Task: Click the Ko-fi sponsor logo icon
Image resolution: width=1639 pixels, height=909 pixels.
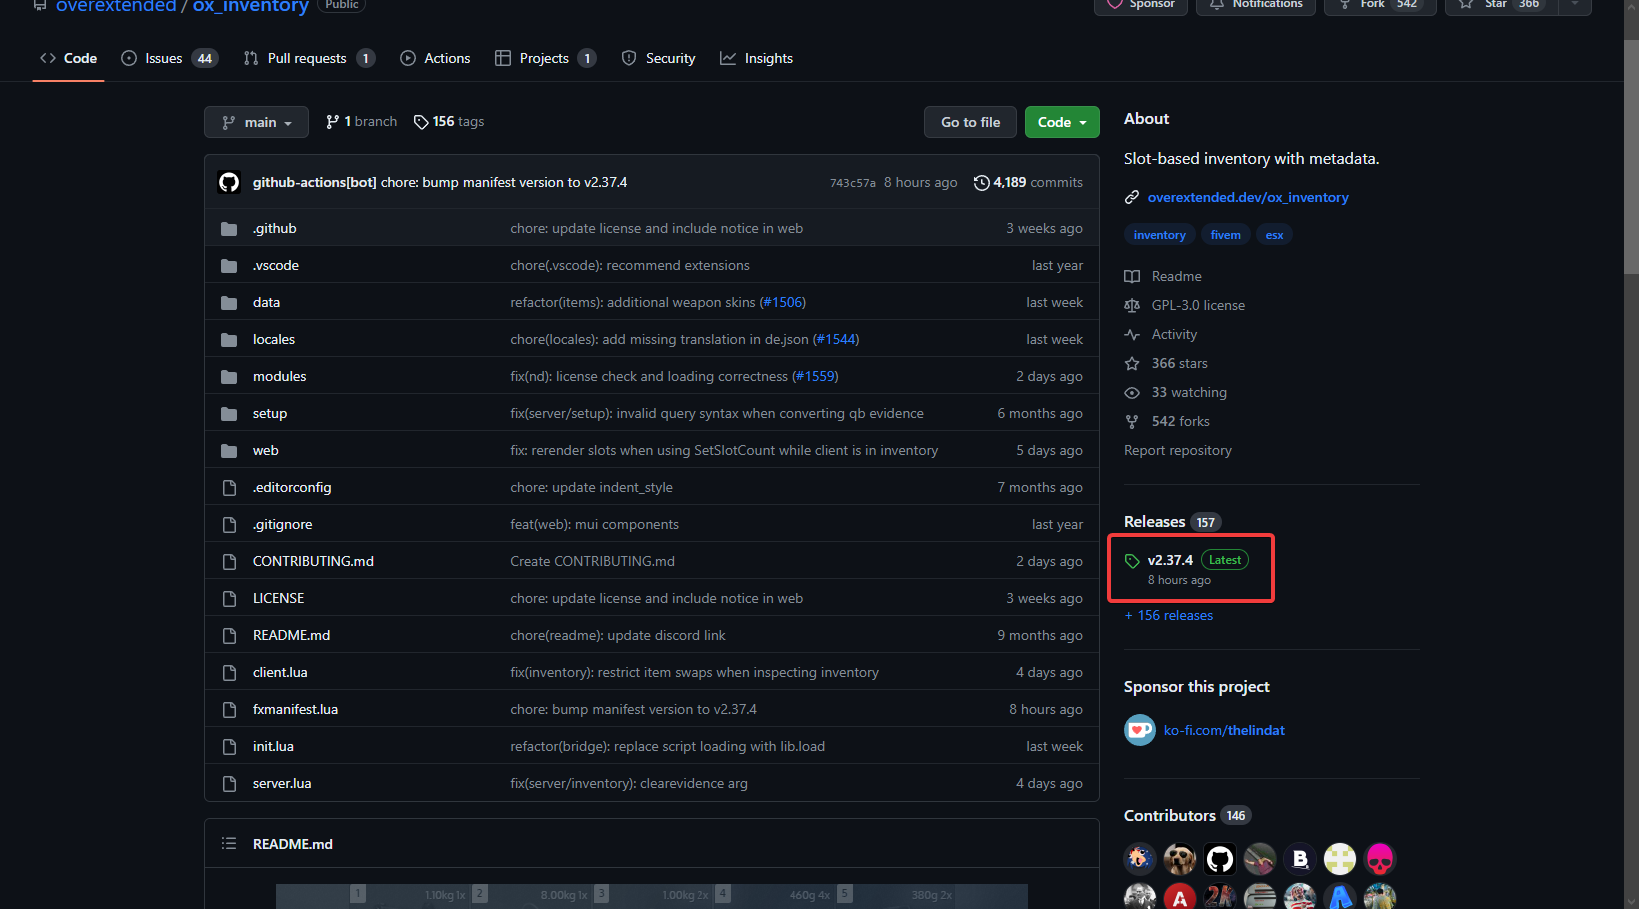Action: (1140, 730)
